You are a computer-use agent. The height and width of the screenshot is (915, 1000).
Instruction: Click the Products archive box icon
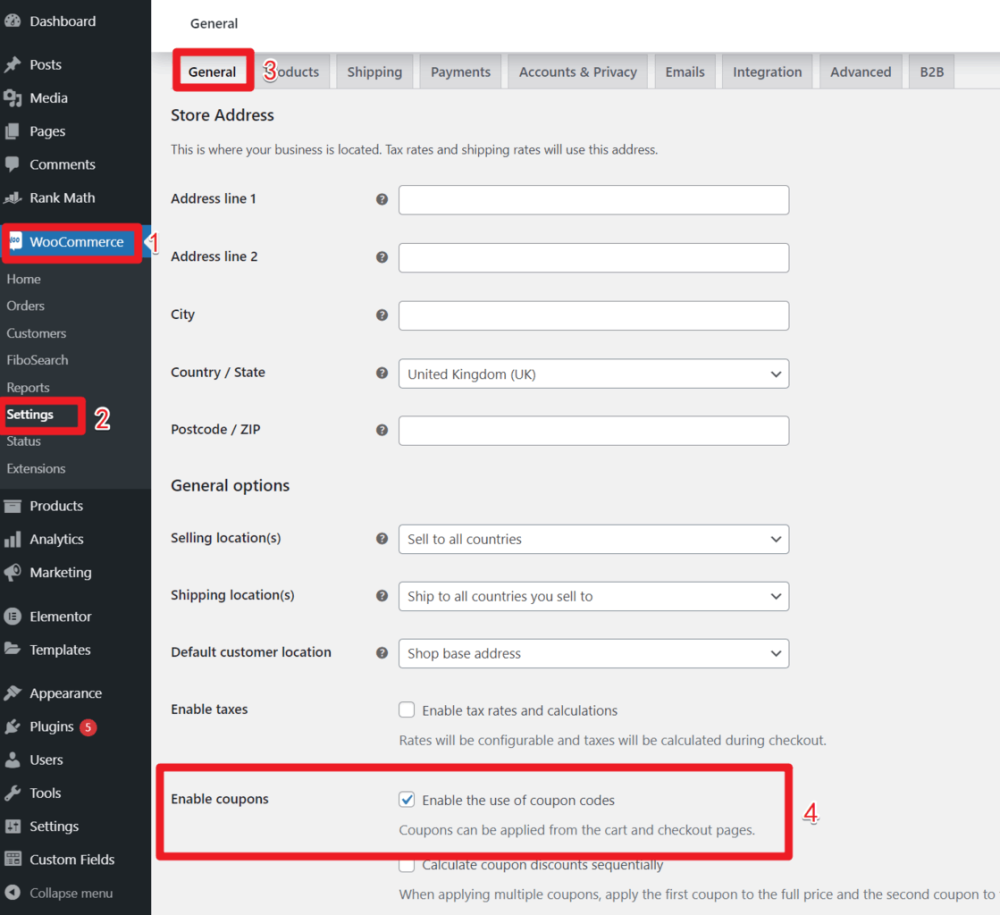click(13, 506)
